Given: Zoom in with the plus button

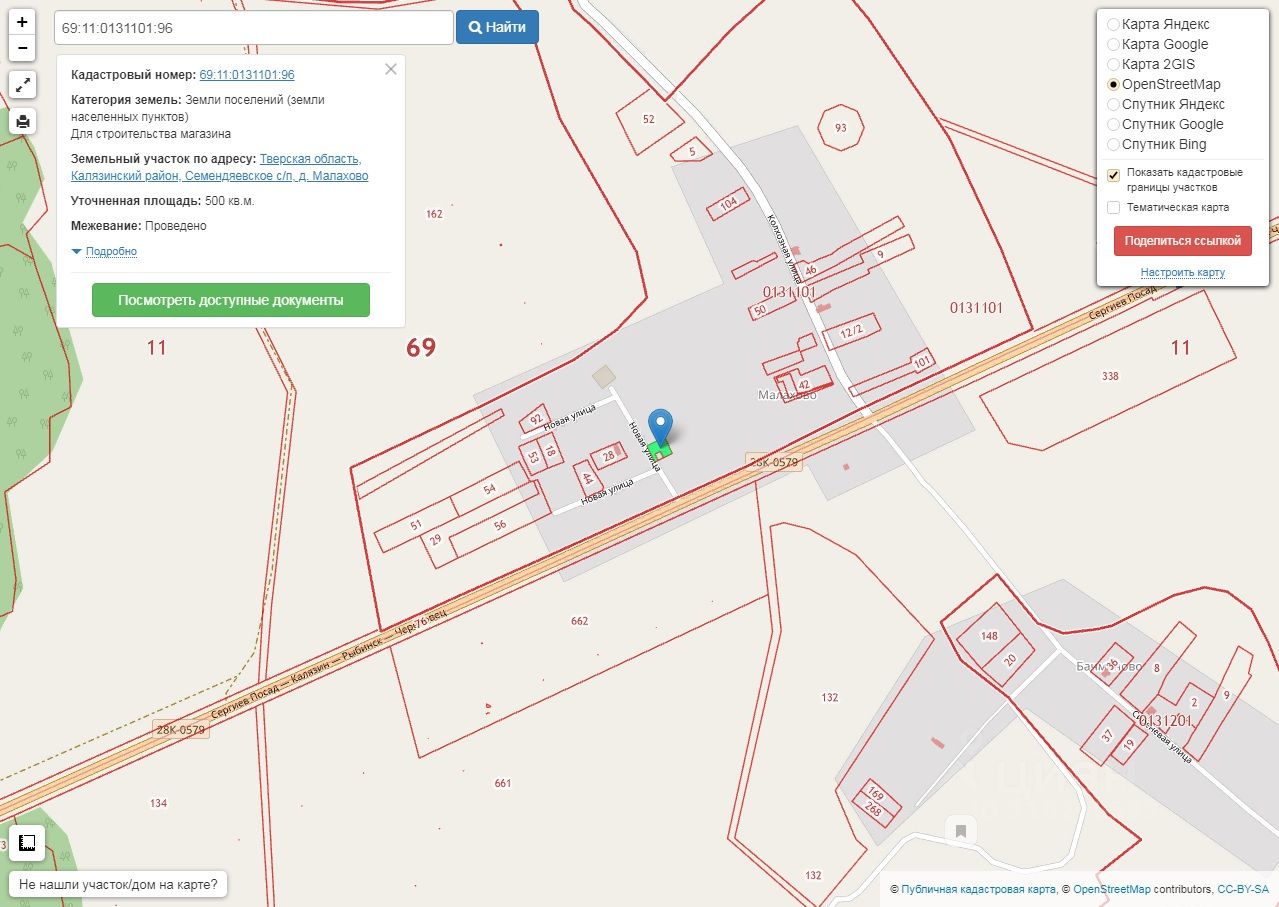Looking at the screenshot, I should tap(22, 22).
